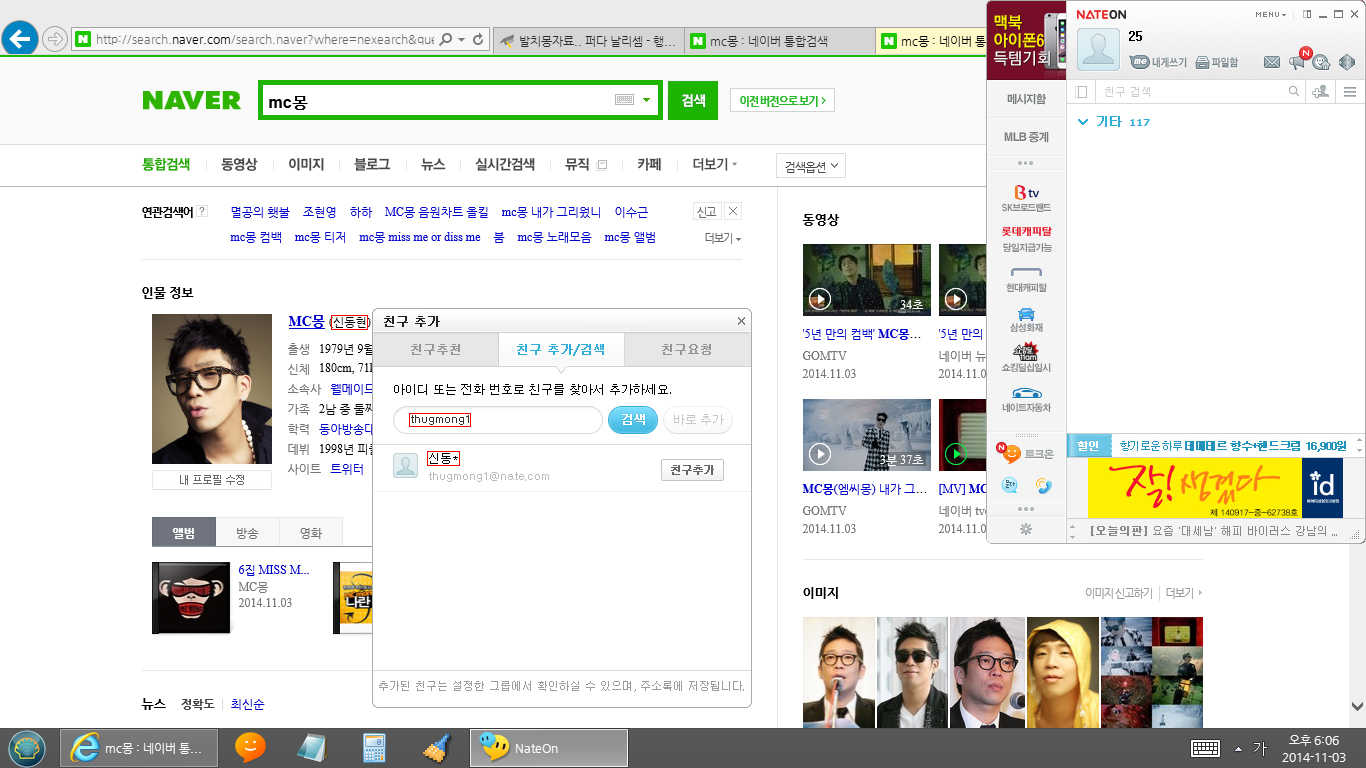Open 삼성화재 car icon shortcut

[1026, 319]
